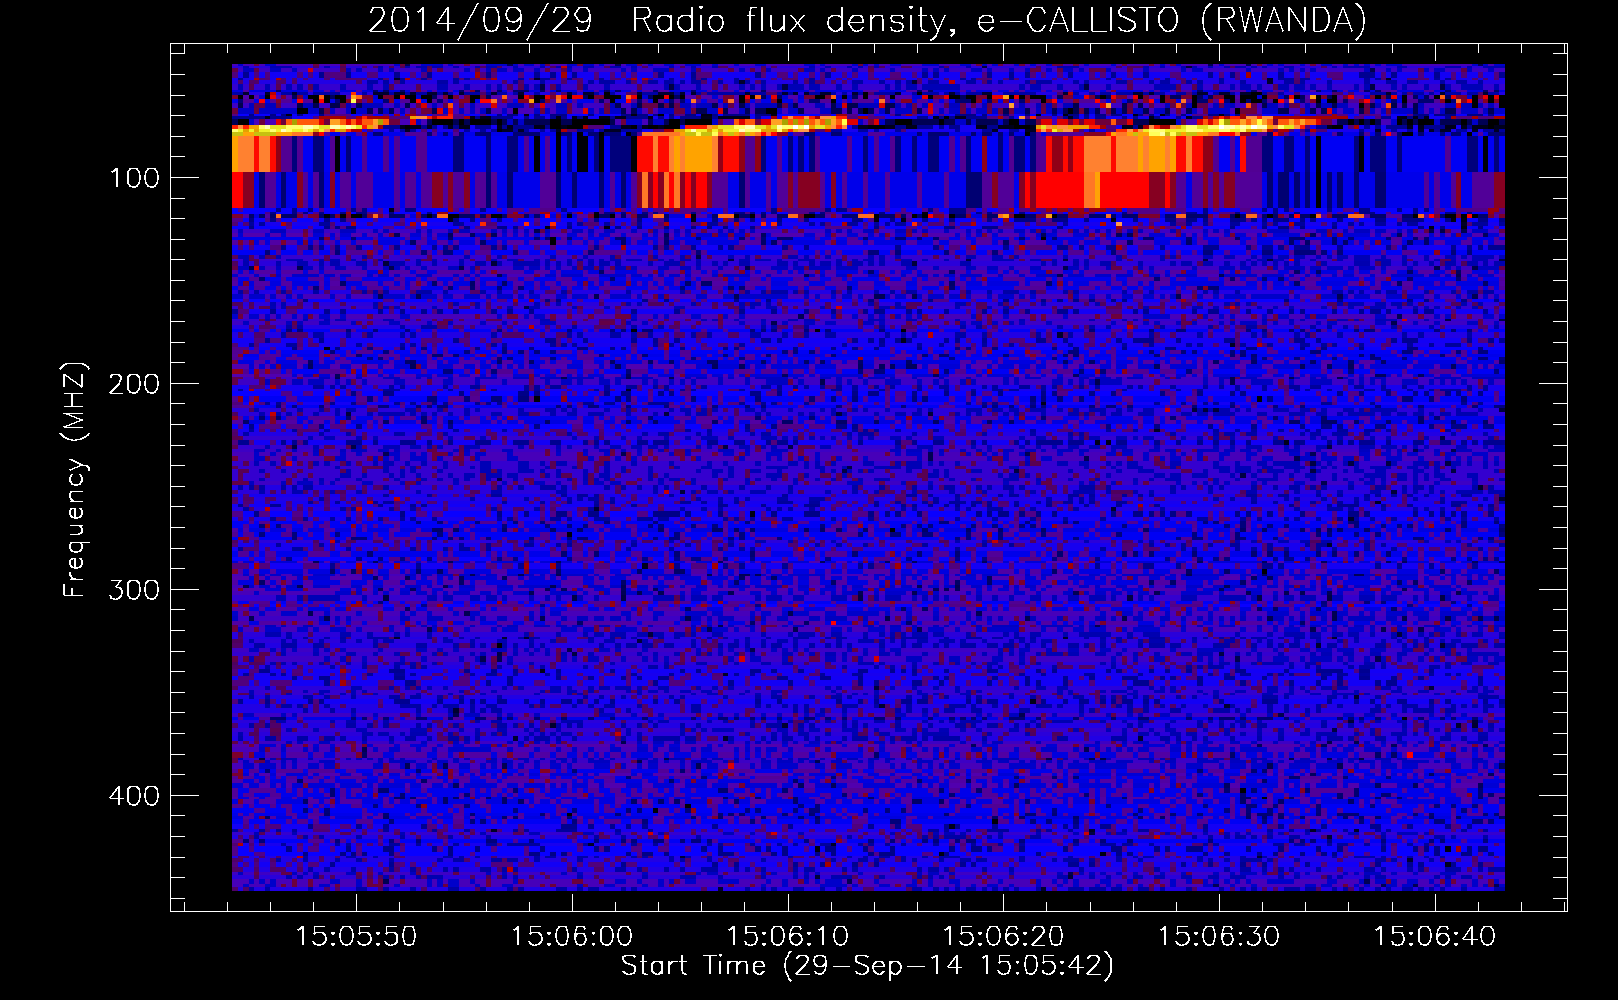Click the Start Time (29-Sep-14 15:05:42) label

click(x=867, y=966)
